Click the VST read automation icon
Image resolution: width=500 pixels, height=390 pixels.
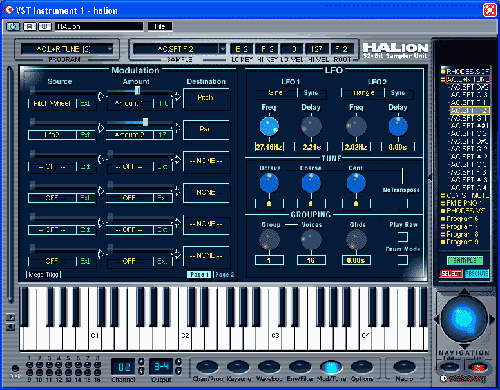[29, 26]
